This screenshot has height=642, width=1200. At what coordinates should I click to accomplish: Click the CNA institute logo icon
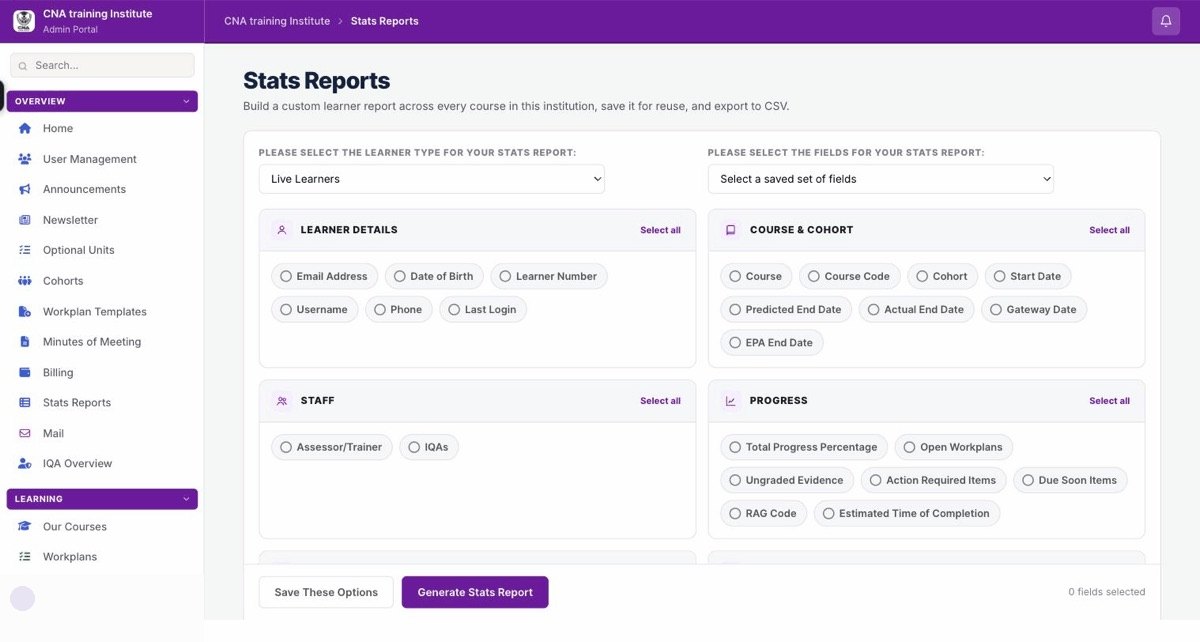coord(24,21)
